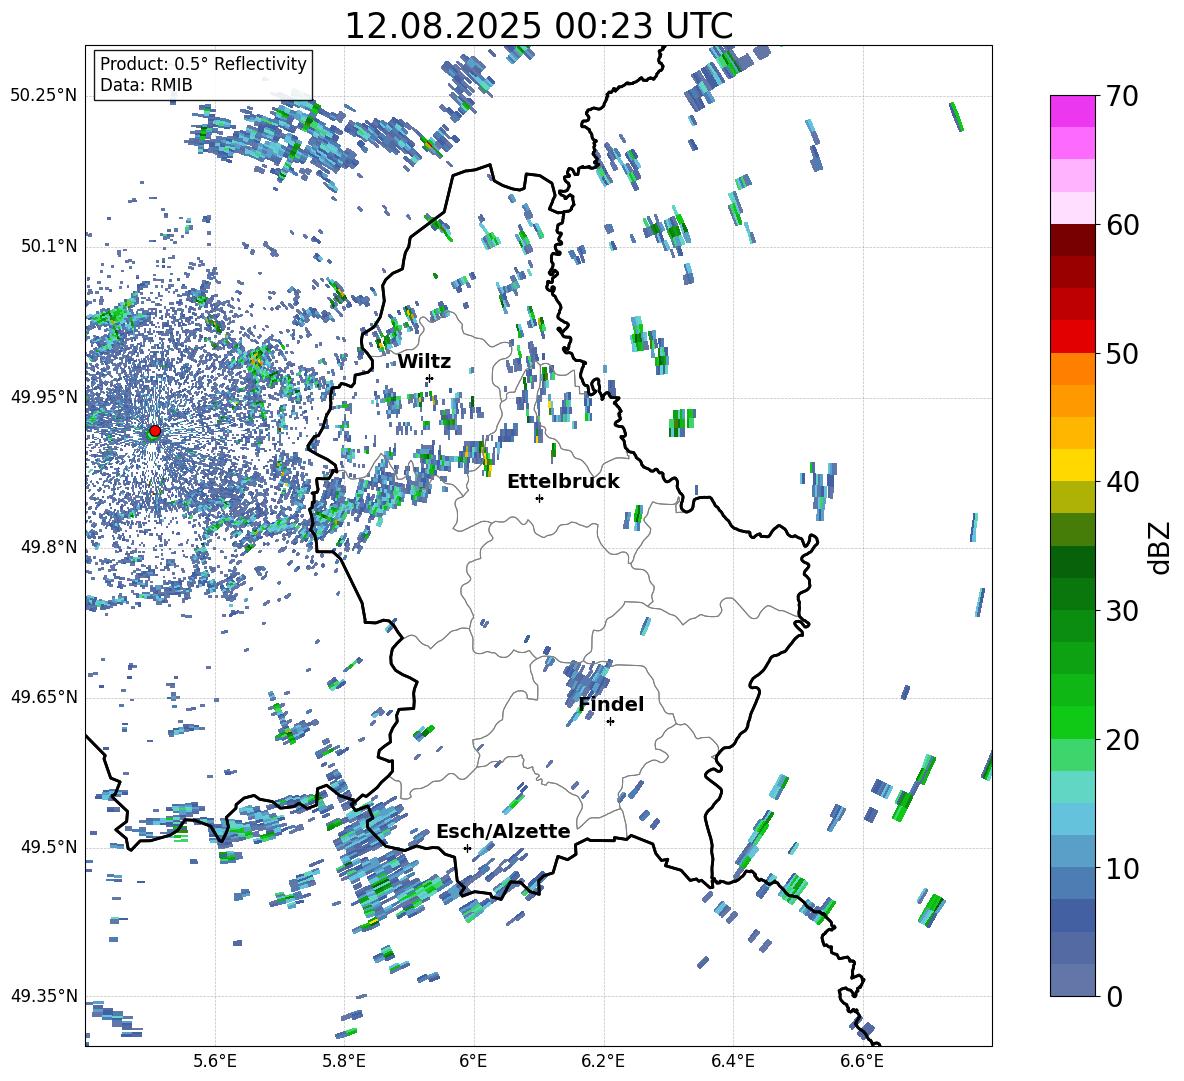Click the 49.8°N latitude label
The height and width of the screenshot is (1081, 1184).
coord(49,547)
